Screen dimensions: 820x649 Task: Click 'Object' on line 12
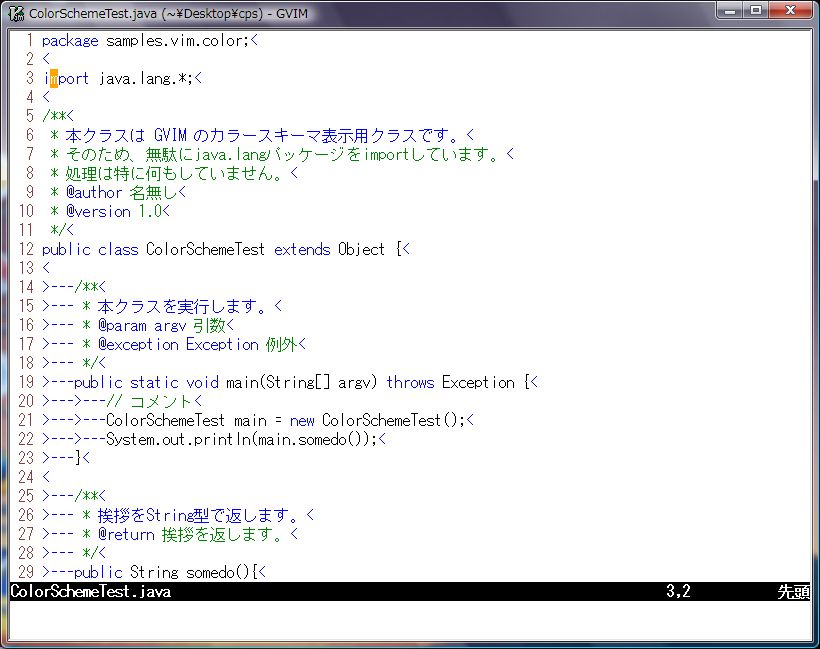point(361,249)
